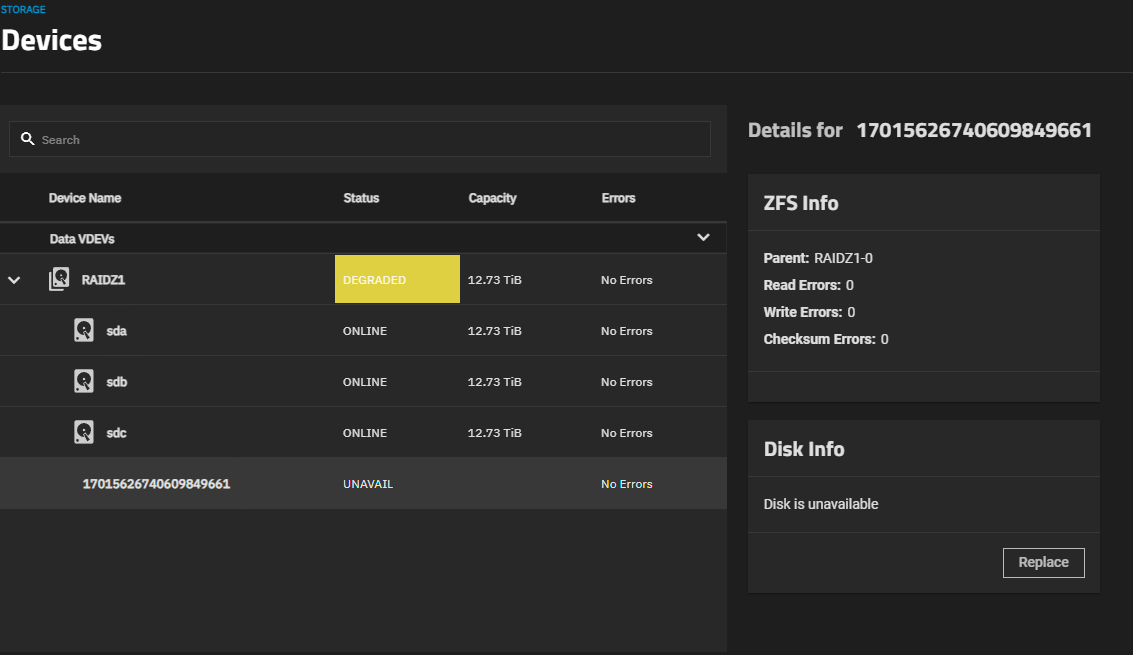The height and width of the screenshot is (655, 1133).
Task: Click 12.73 TiB capacity of sdc
Action: point(494,433)
